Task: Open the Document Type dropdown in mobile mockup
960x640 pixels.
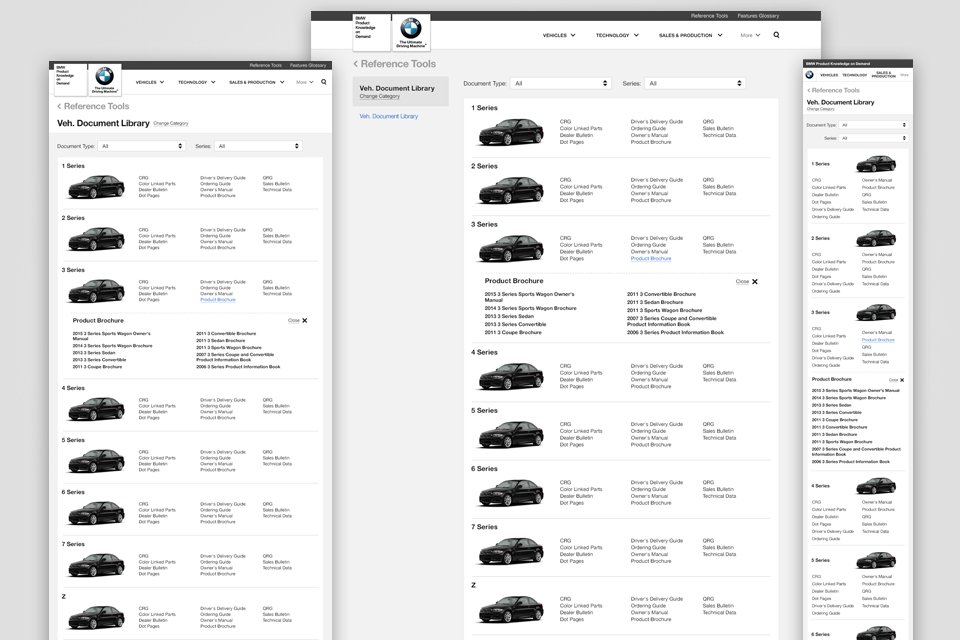Action: 873,125
